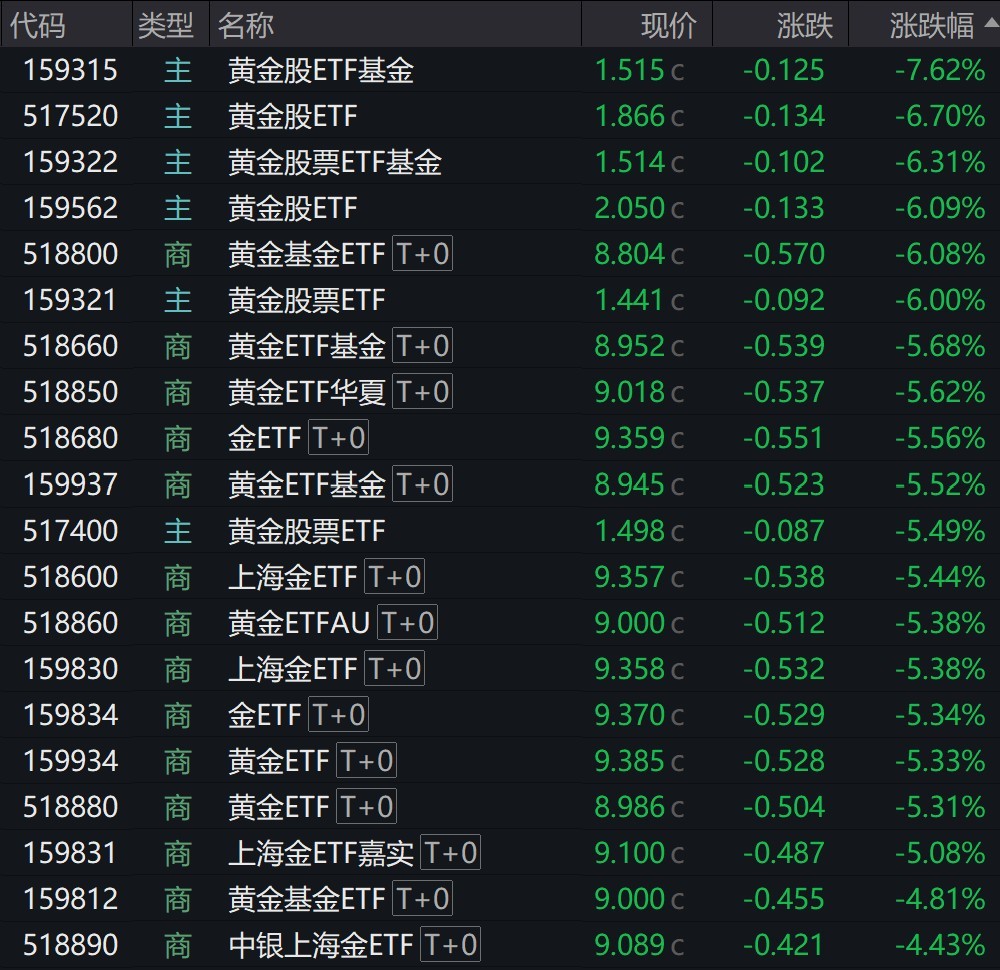Click the 类型 column header
Viewport: 1000px width, 970px height.
[x=165, y=25]
